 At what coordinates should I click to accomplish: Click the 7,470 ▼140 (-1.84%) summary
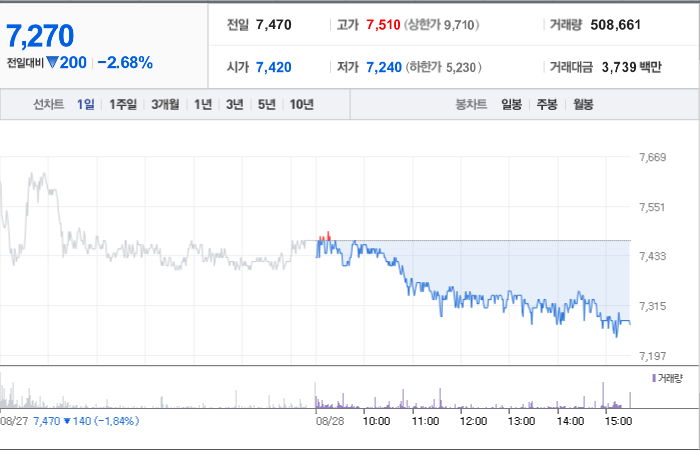(x=86, y=421)
